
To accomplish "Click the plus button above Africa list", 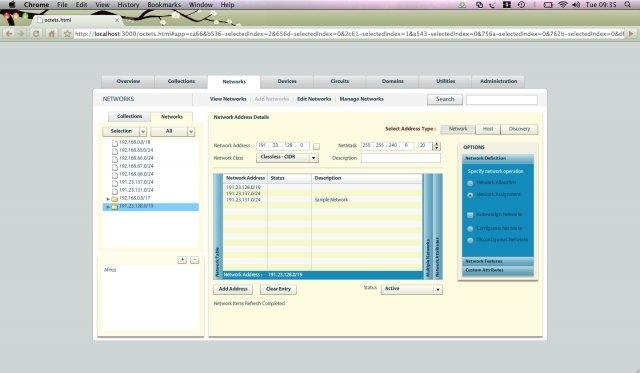I will coord(182,260).
